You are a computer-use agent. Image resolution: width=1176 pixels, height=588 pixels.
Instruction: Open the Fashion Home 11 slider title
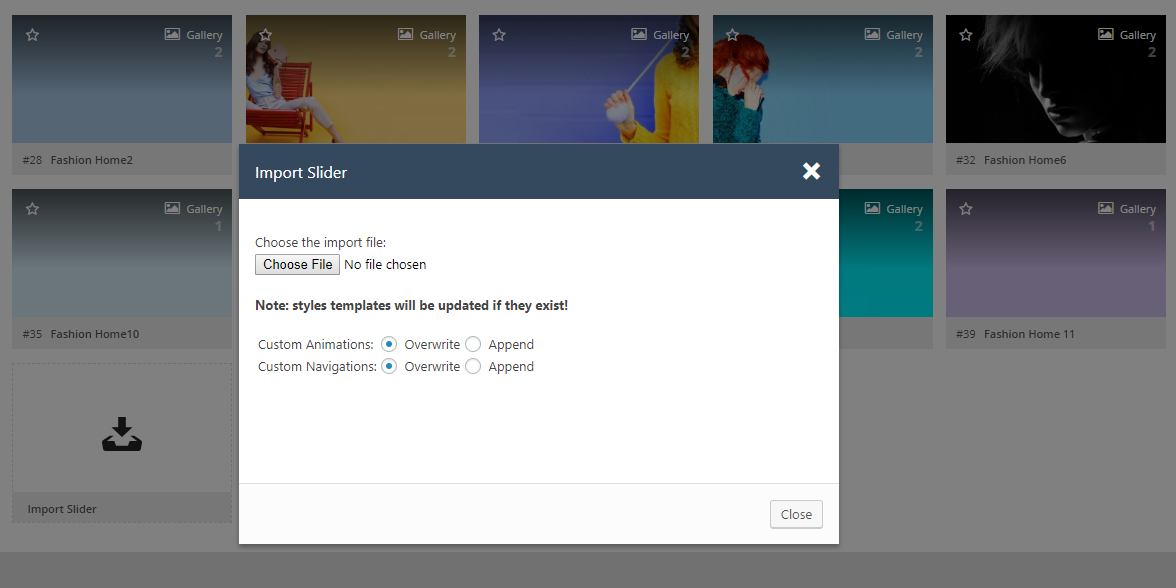click(1029, 334)
